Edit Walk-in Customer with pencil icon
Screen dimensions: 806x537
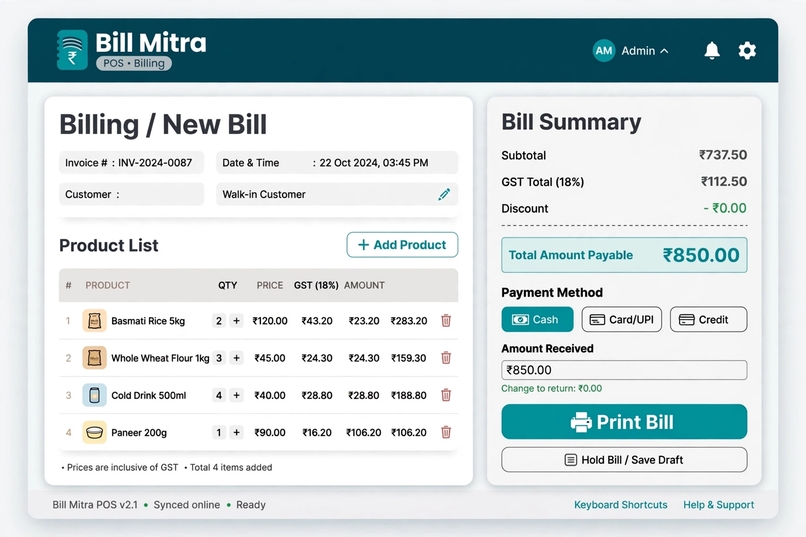[x=444, y=194]
